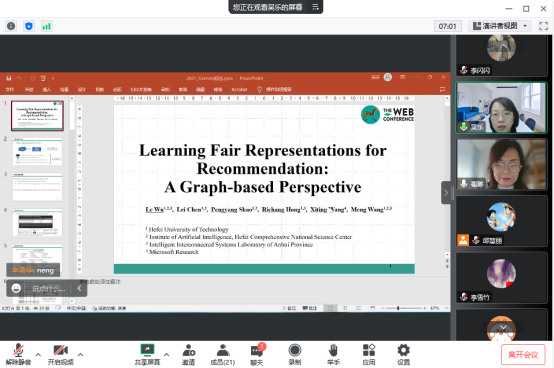Open the speaker view layout dropdown
Image resolution: width=554 pixels, height=368 pixels.
pyautogui.click(x=500, y=26)
